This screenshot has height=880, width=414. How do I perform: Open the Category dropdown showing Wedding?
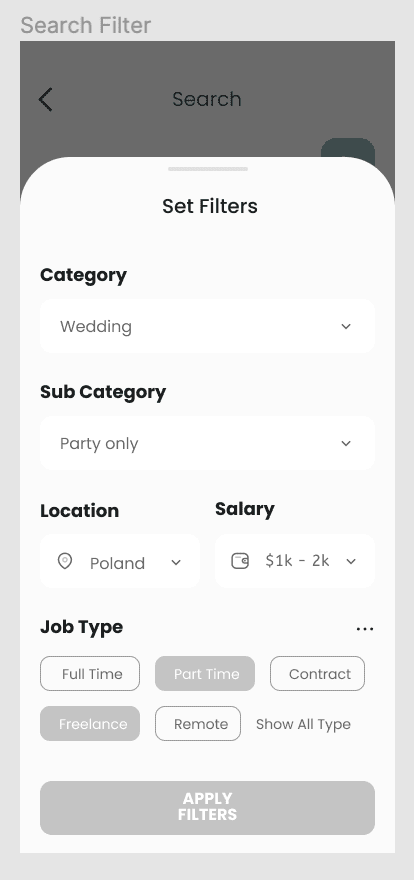pos(208,326)
